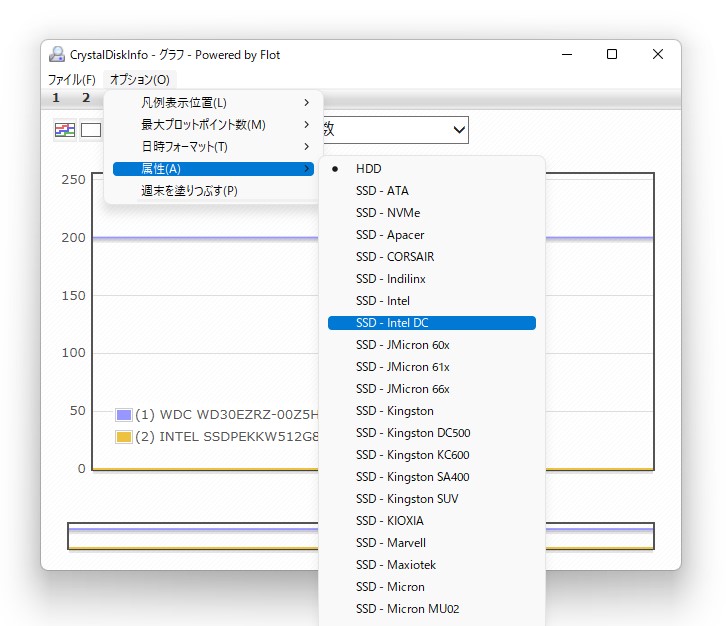The image size is (726, 626).
Task: Select SSD - Kingston KC600 entry
Action: pyautogui.click(x=432, y=455)
